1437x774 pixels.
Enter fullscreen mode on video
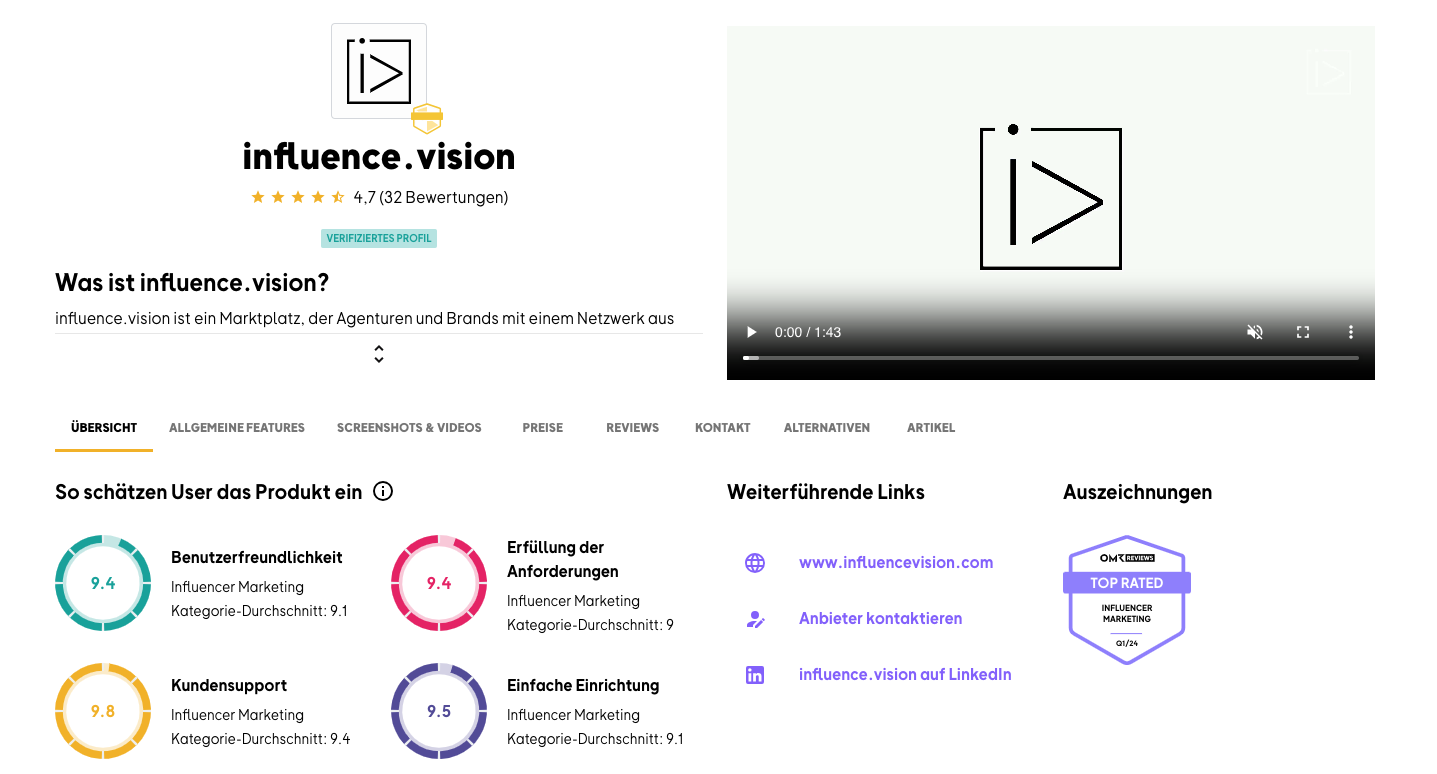click(1303, 332)
